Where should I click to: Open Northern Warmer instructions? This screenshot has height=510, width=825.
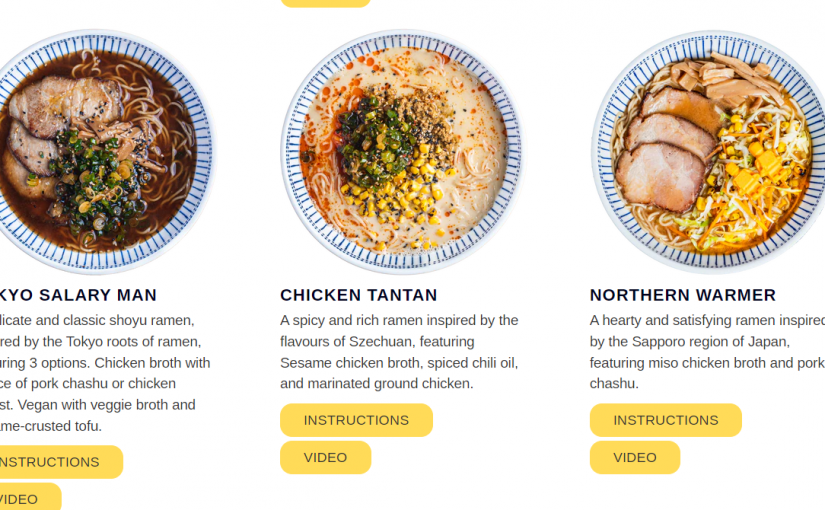pyautogui.click(x=666, y=420)
